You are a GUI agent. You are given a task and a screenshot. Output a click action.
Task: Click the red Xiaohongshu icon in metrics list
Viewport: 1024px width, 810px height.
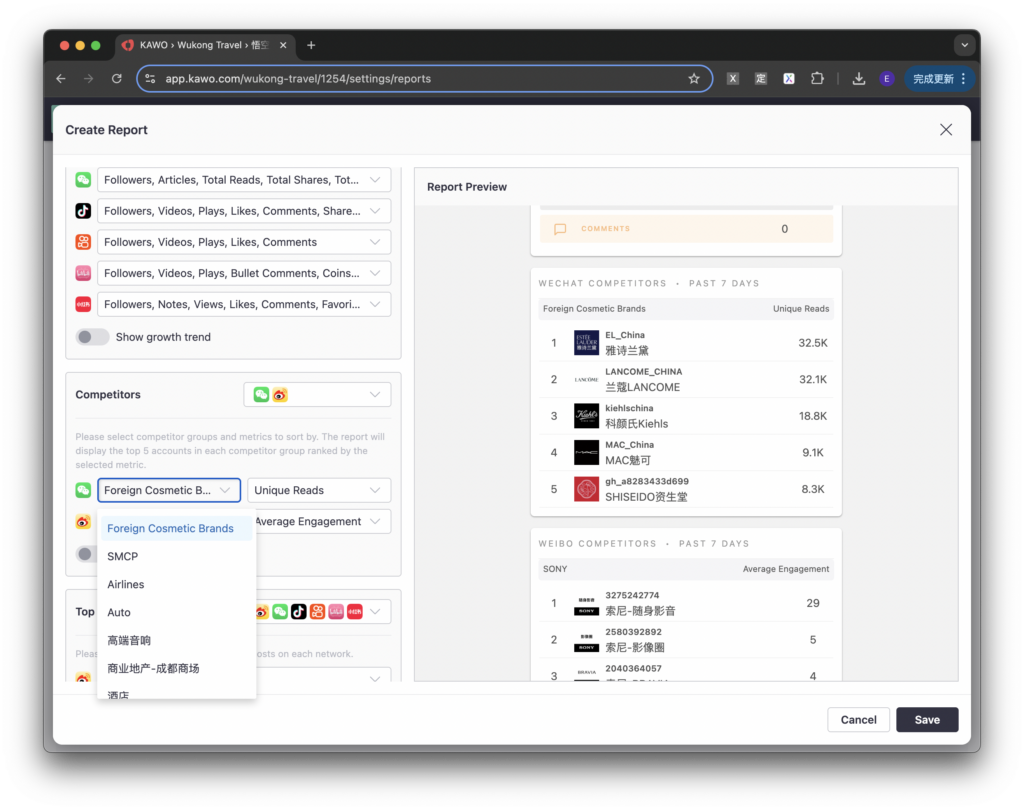(83, 304)
